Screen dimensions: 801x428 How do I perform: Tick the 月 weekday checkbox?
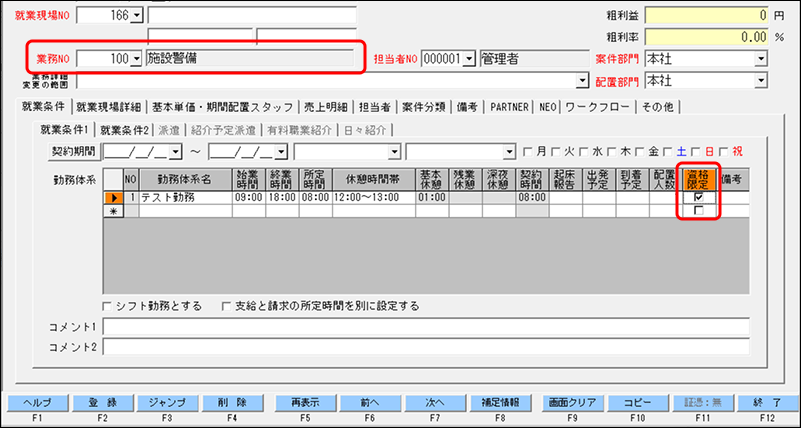coord(528,152)
